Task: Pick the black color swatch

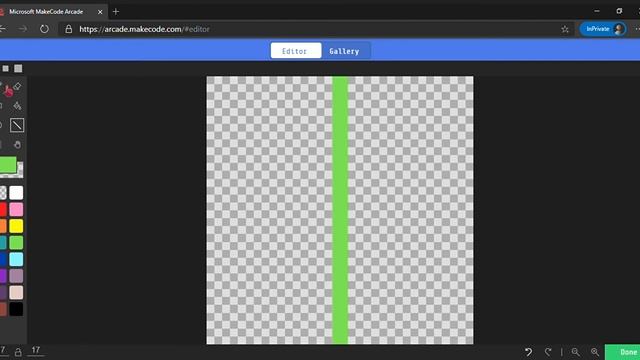Action: pyautogui.click(x=16, y=309)
